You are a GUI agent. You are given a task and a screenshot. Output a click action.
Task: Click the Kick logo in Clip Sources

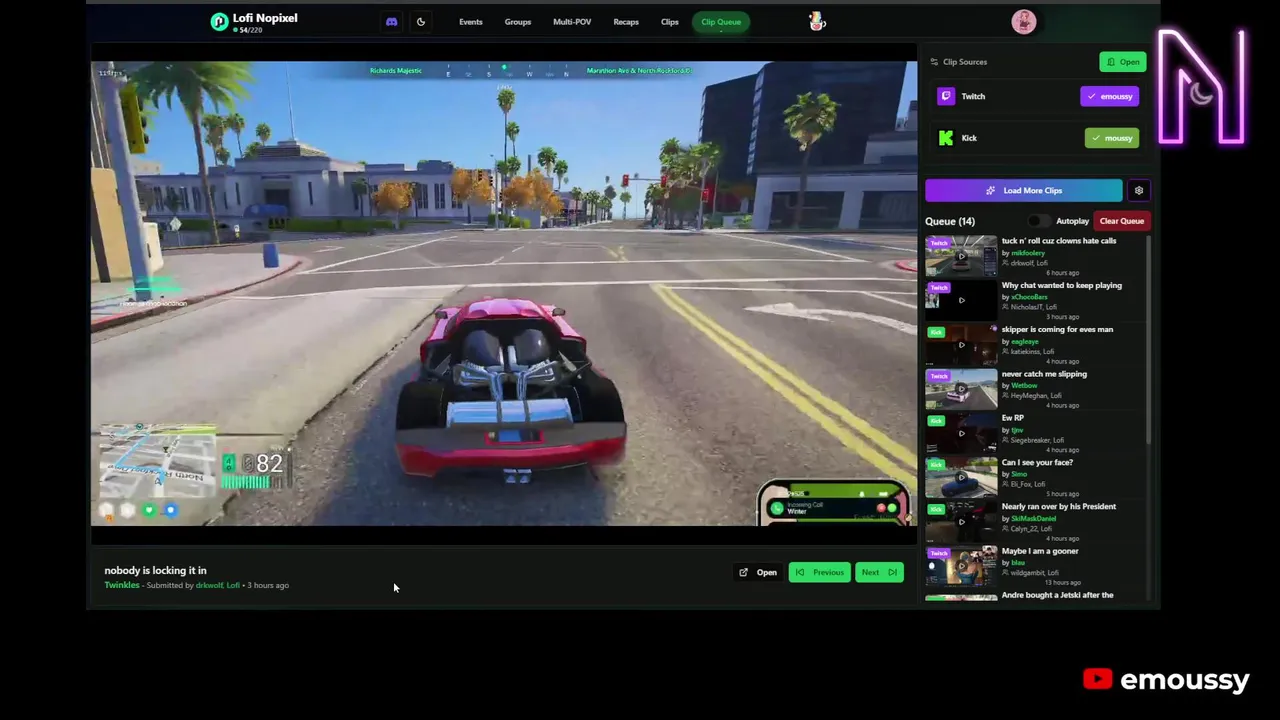point(946,138)
